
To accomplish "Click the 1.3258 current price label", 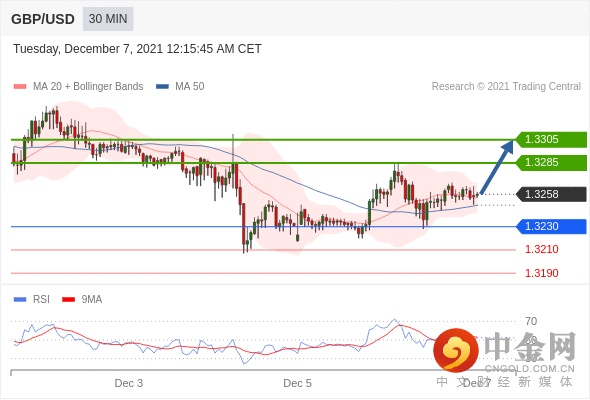I will pos(551,194).
